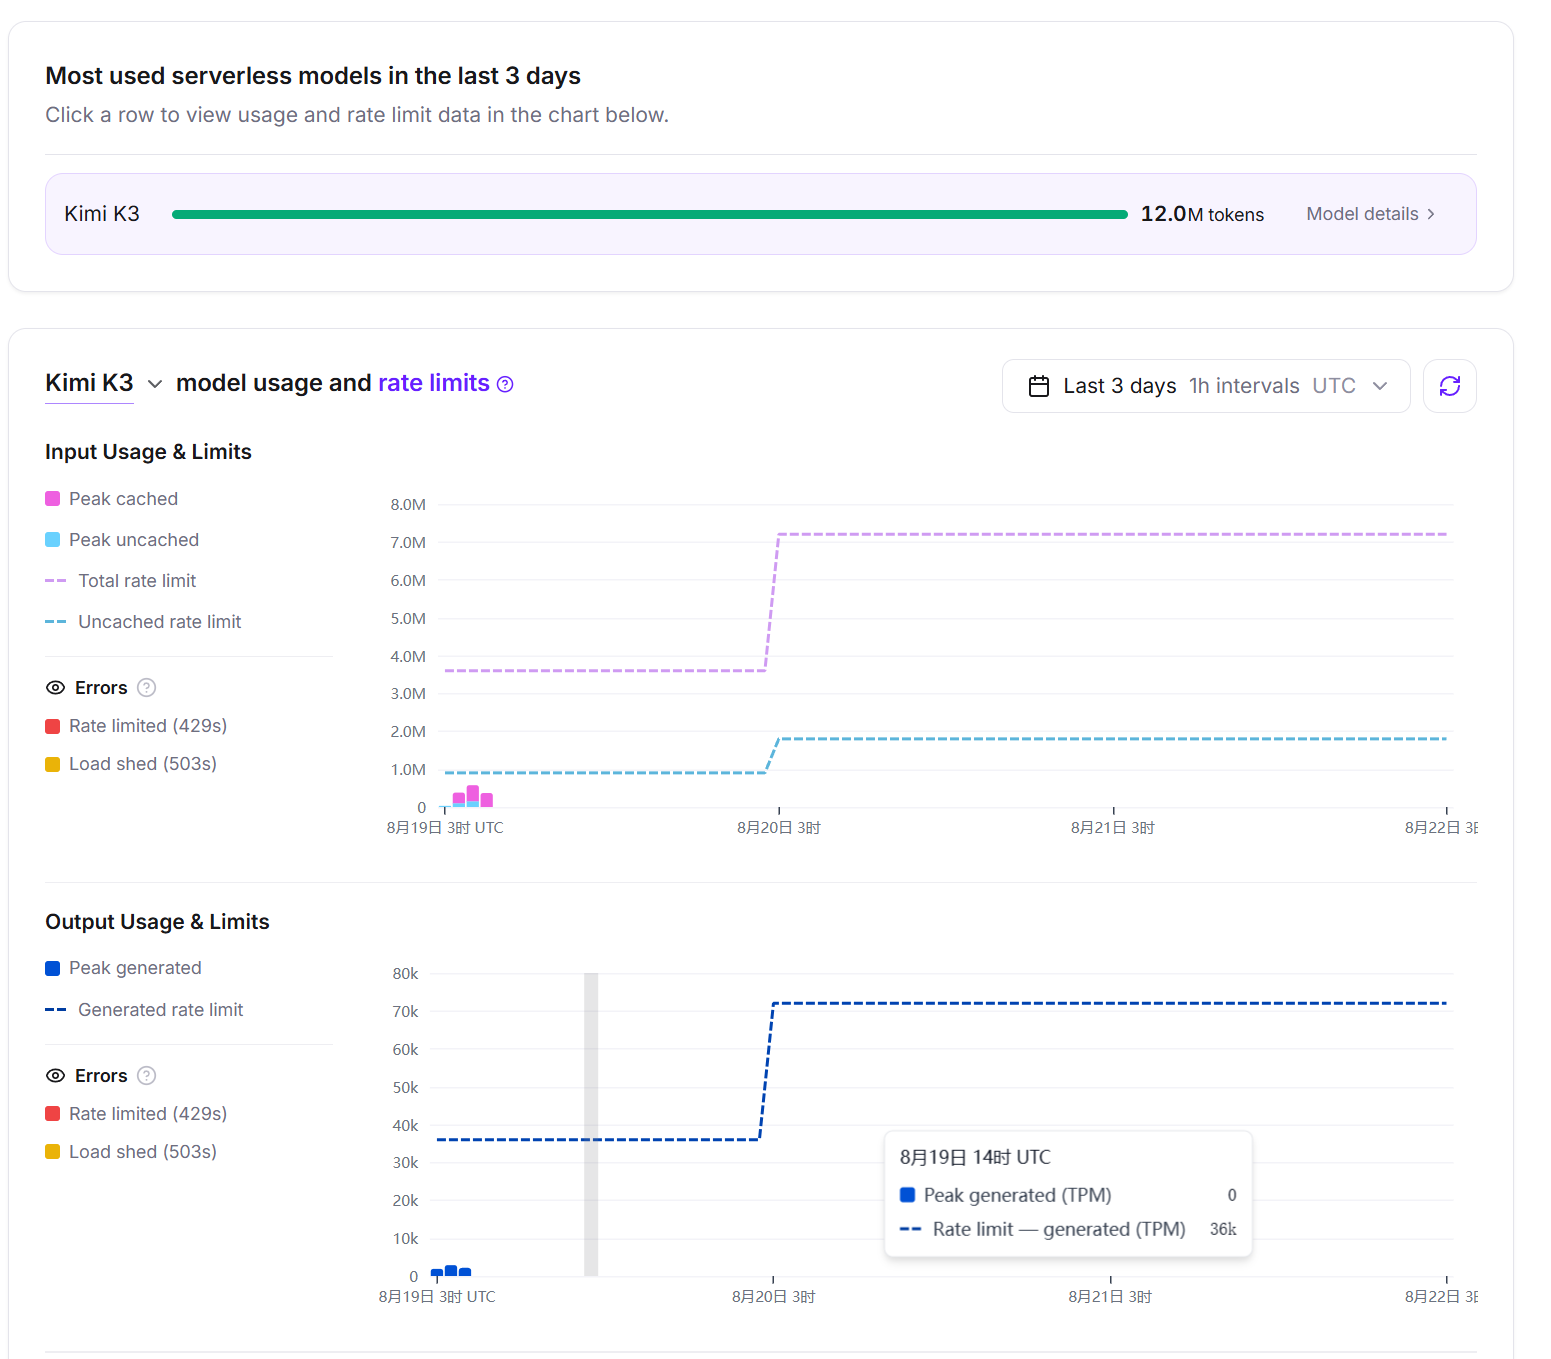Click Peak generated blue legend swatch
1551x1359 pixels.
click(53, 968)
